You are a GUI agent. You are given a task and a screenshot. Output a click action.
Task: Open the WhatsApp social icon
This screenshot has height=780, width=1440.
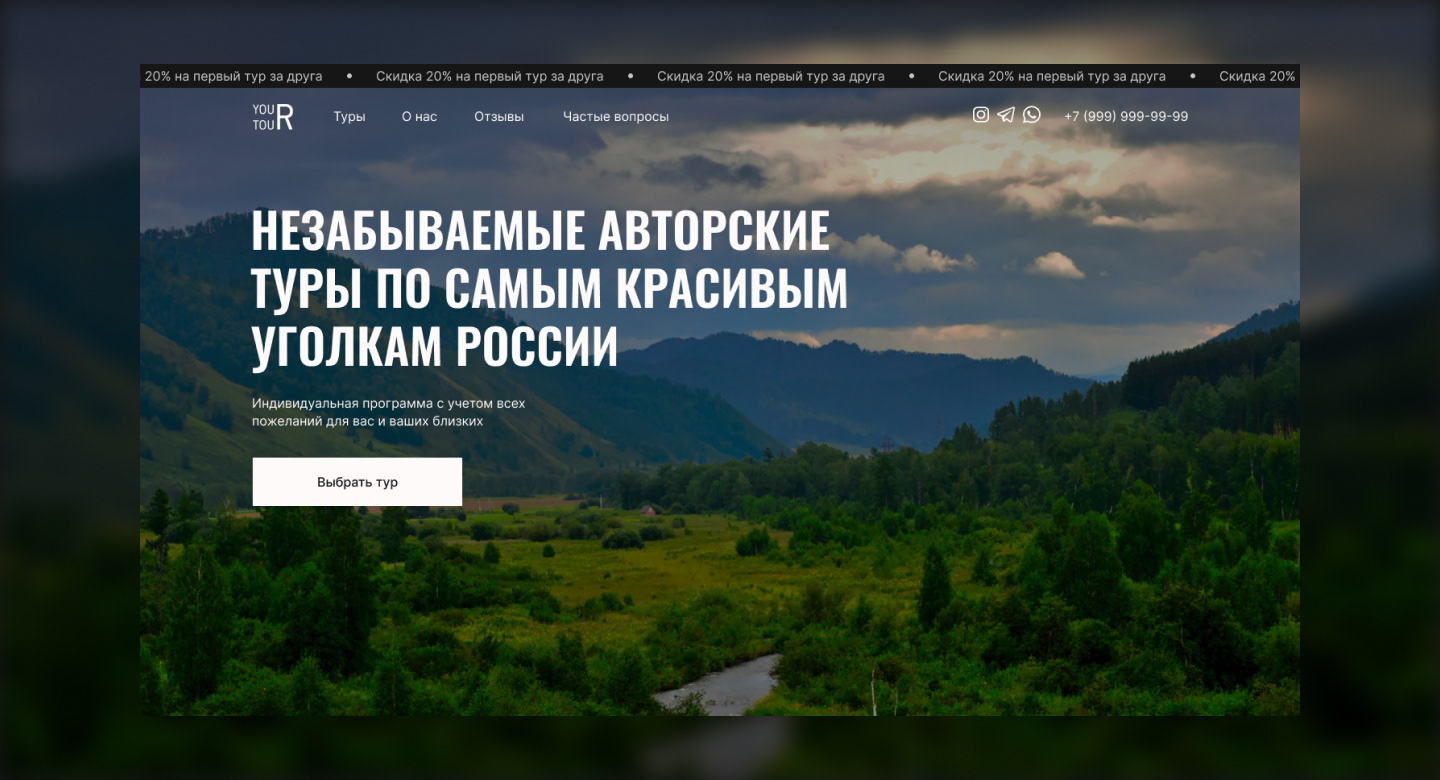point(1032,115)
